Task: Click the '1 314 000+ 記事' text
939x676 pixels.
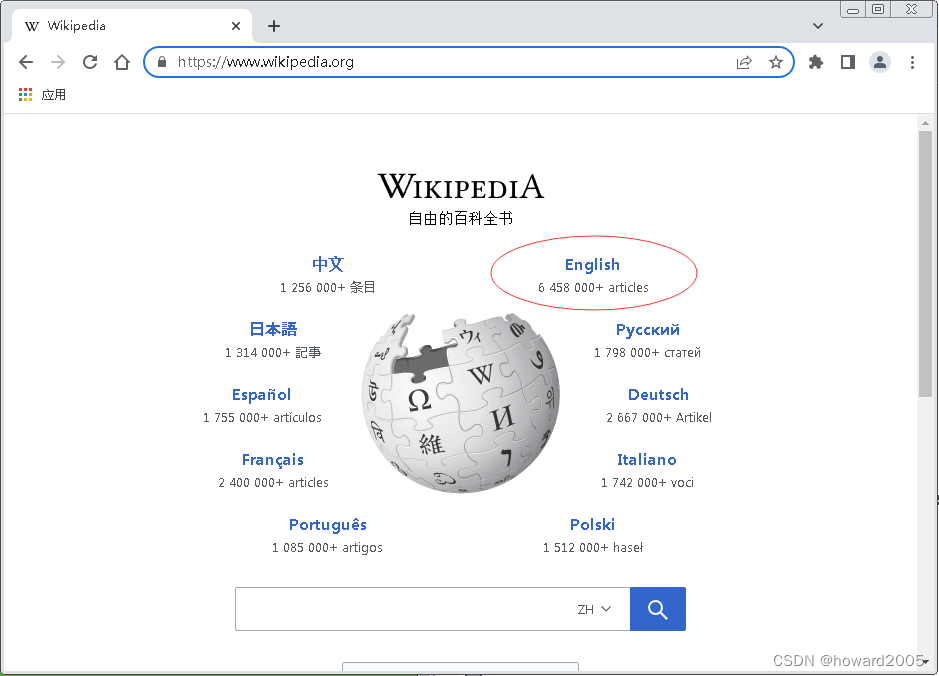Action: (273, 353)
